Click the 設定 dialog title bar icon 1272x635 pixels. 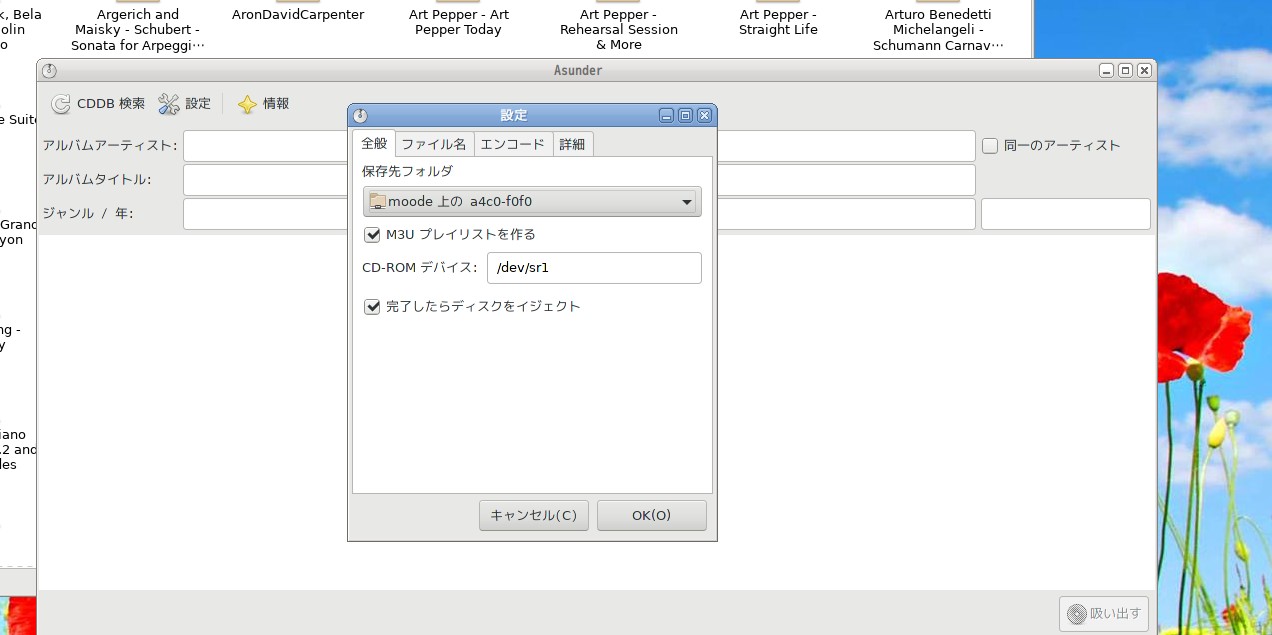pos(360,115)
